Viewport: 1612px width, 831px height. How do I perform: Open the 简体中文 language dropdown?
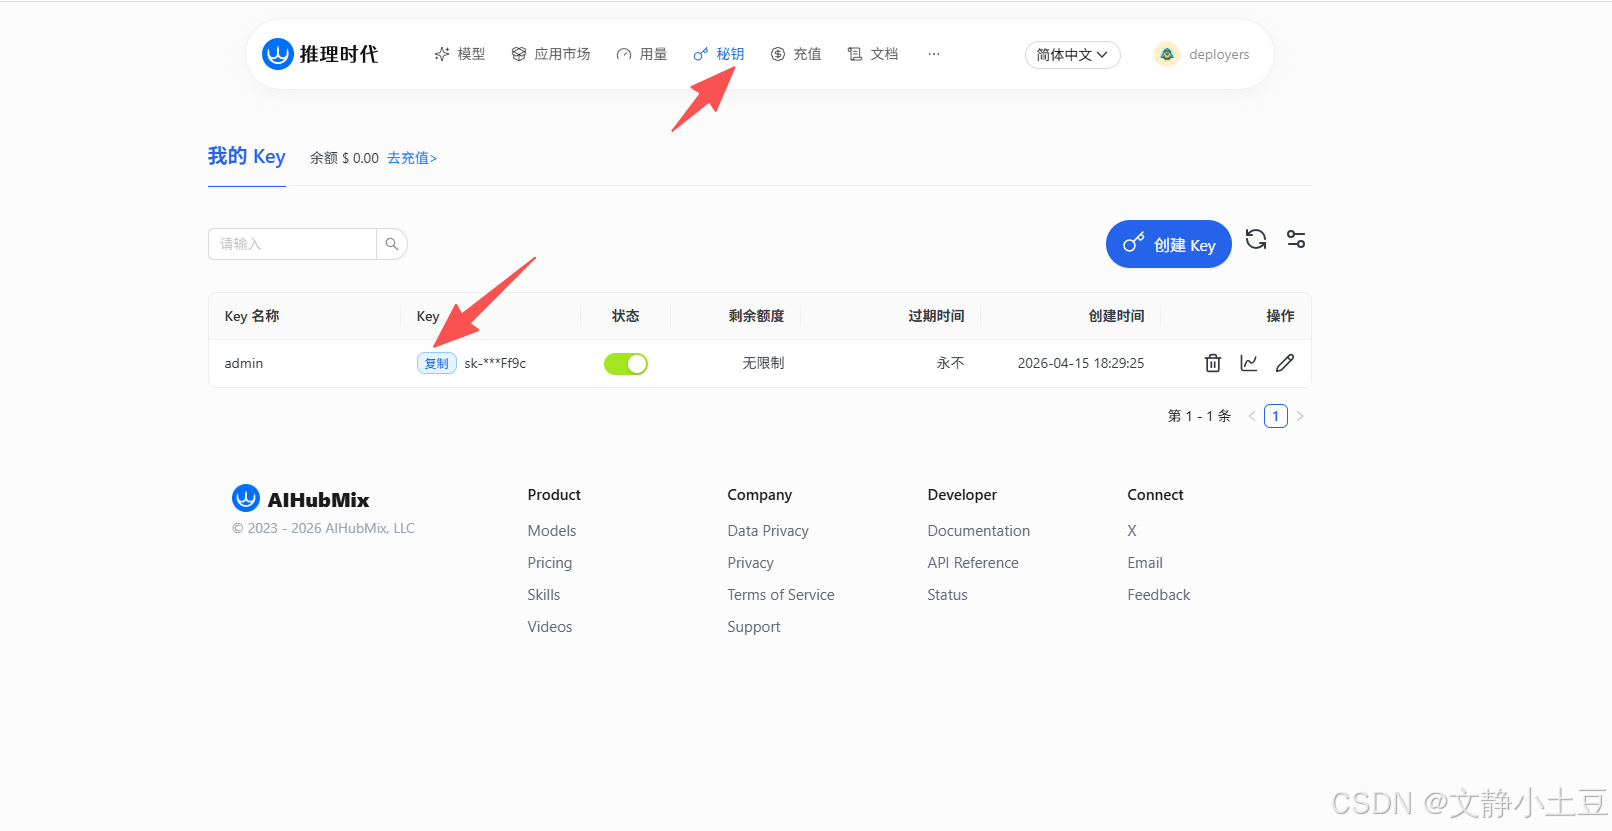1072,55
